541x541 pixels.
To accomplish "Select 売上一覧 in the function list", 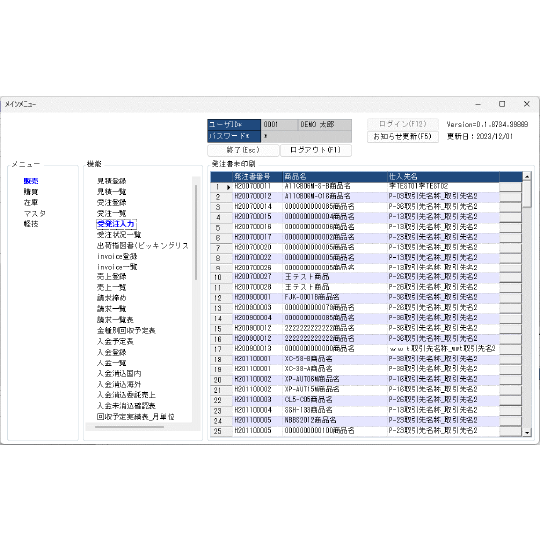I will click(x=111, y=287).
